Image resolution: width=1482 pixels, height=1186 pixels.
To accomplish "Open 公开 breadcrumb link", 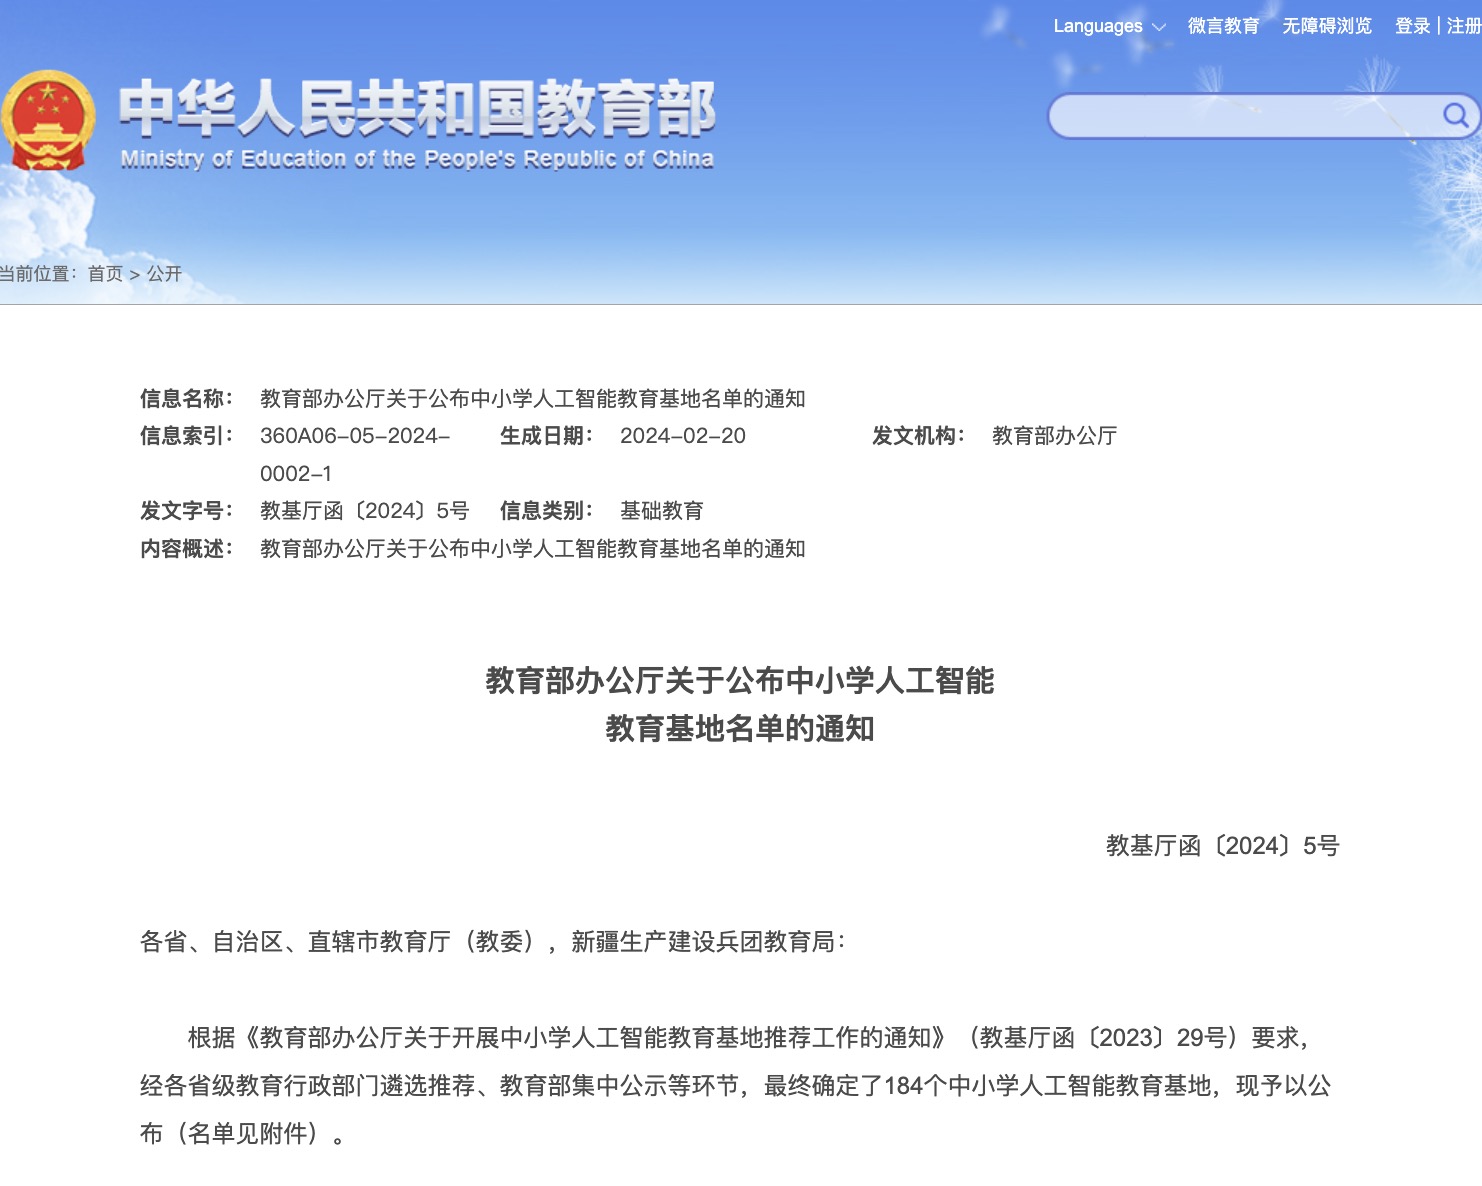I will point(164,274).
